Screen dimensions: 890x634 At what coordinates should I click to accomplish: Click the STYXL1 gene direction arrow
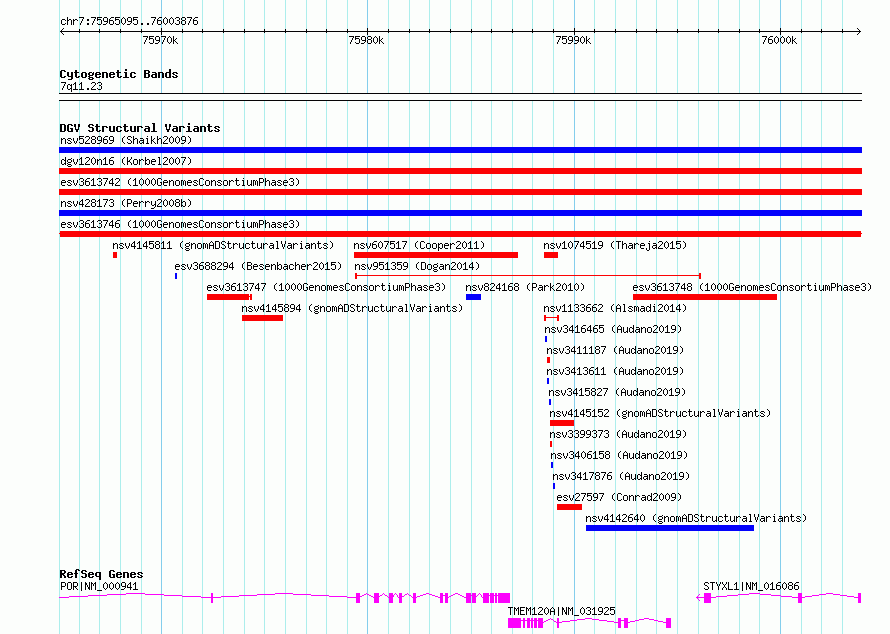point(699,598)
